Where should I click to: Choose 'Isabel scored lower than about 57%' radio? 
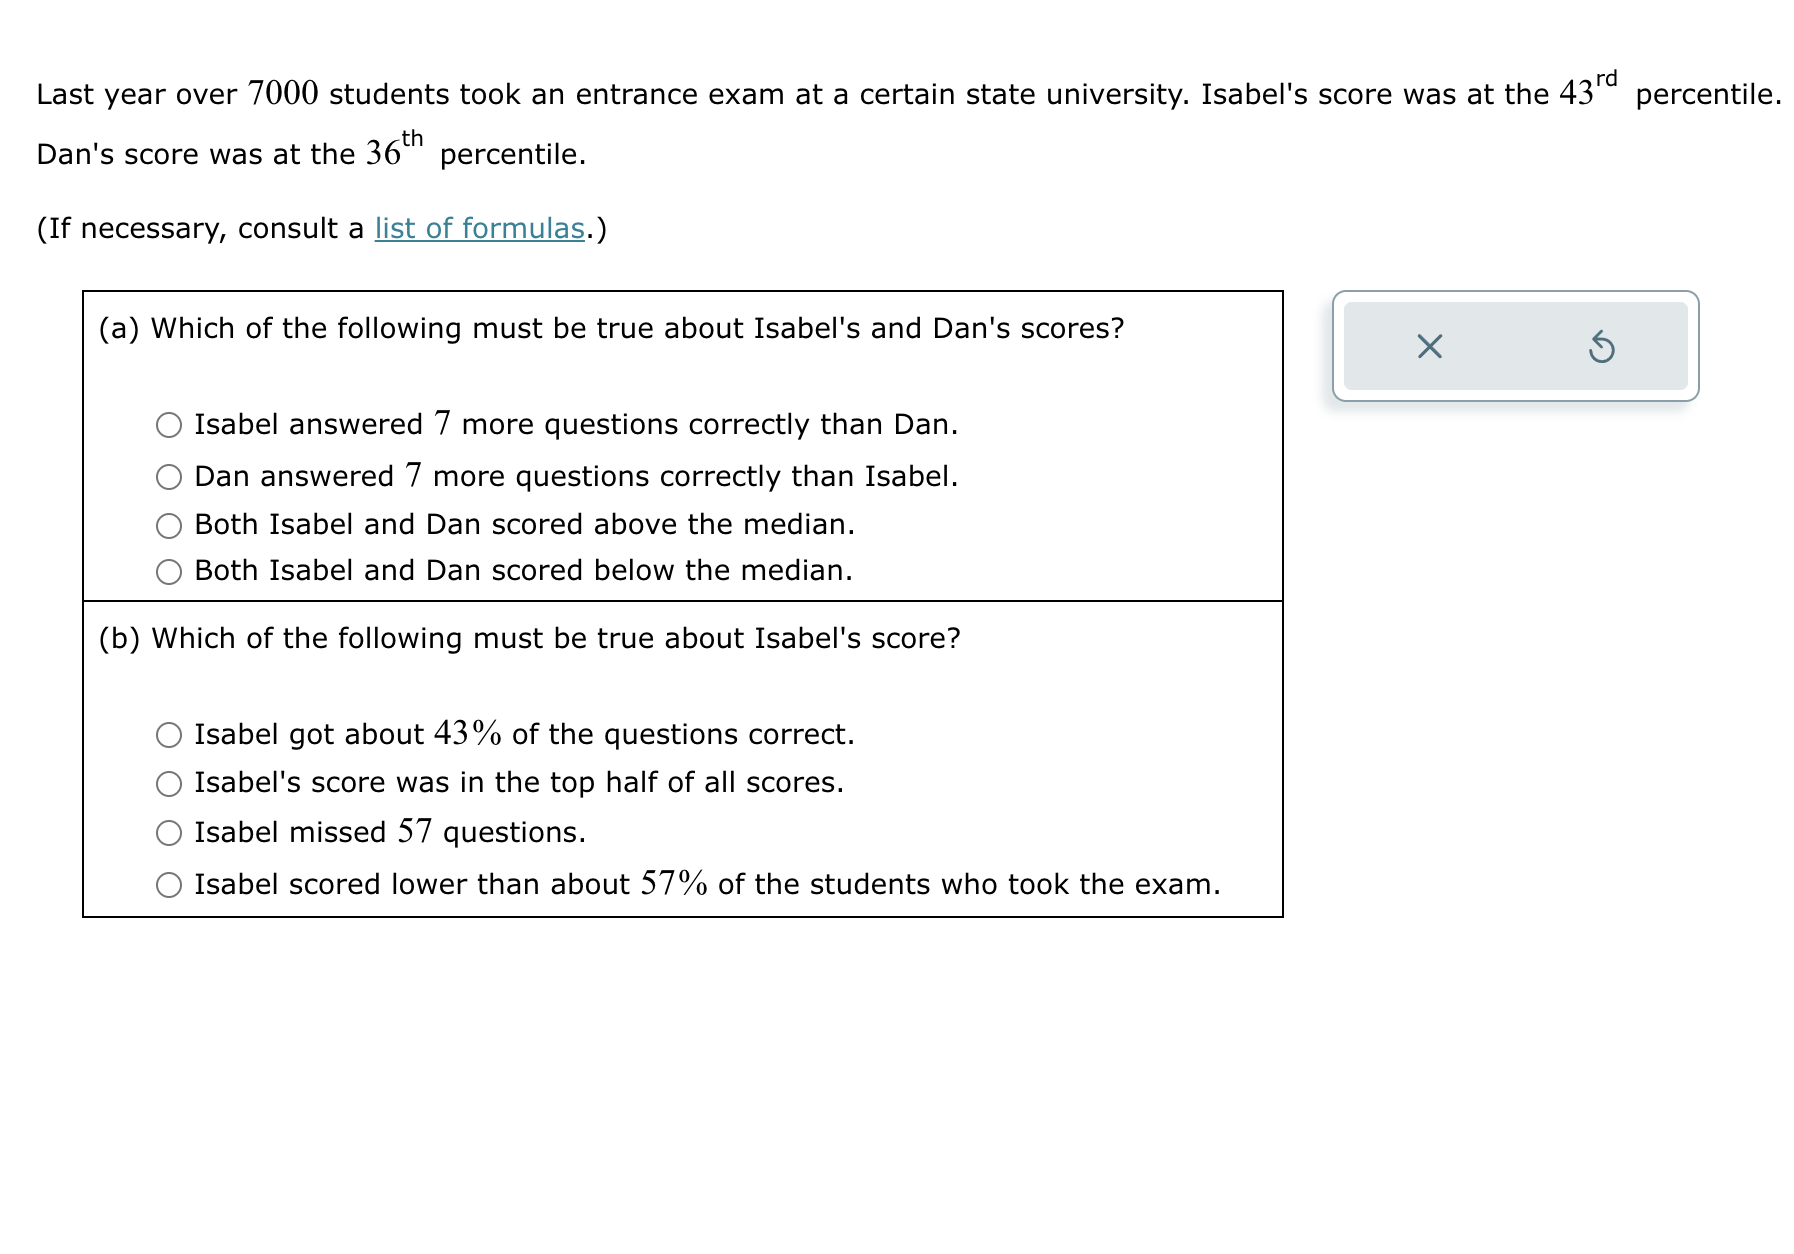click(169, 885)
